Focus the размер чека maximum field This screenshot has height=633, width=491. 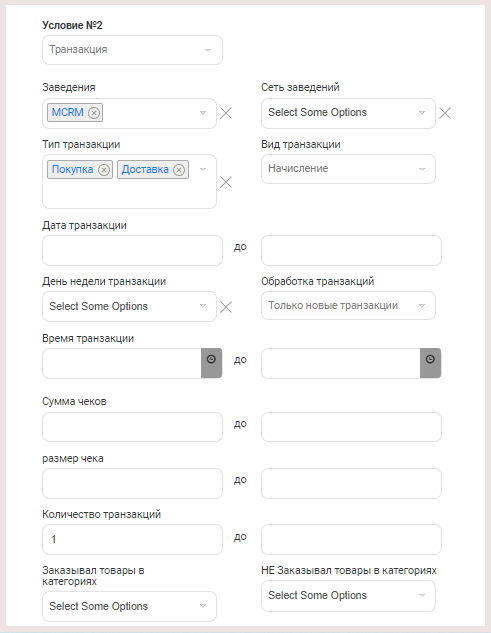point(351,483)
